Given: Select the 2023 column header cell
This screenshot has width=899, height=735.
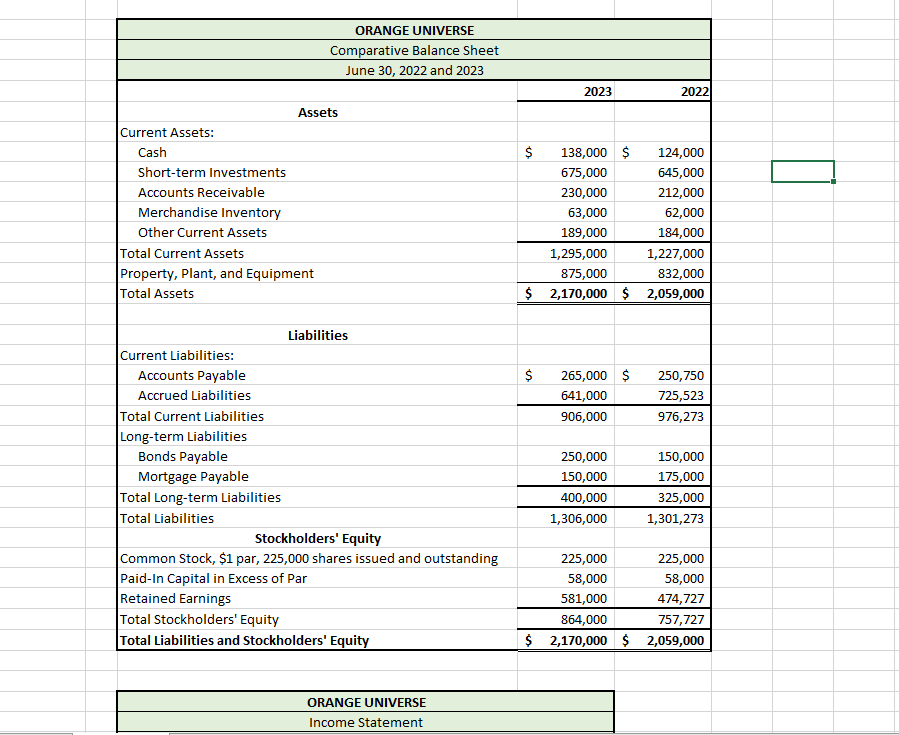Looking at the screenshot, I should [565, 91].
